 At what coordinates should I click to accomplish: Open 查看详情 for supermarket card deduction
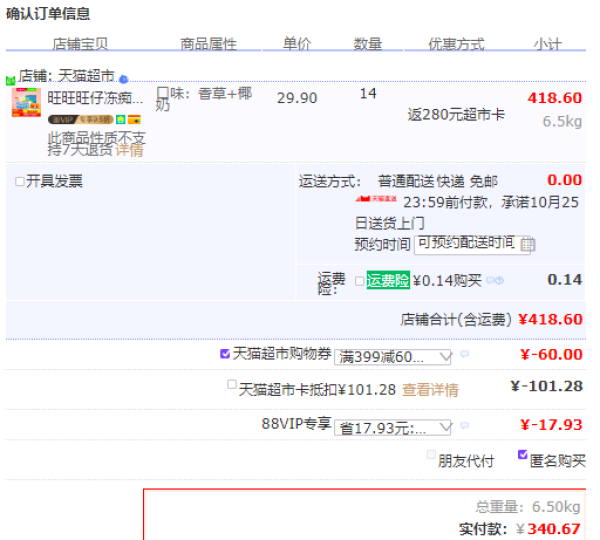point(430,390)
